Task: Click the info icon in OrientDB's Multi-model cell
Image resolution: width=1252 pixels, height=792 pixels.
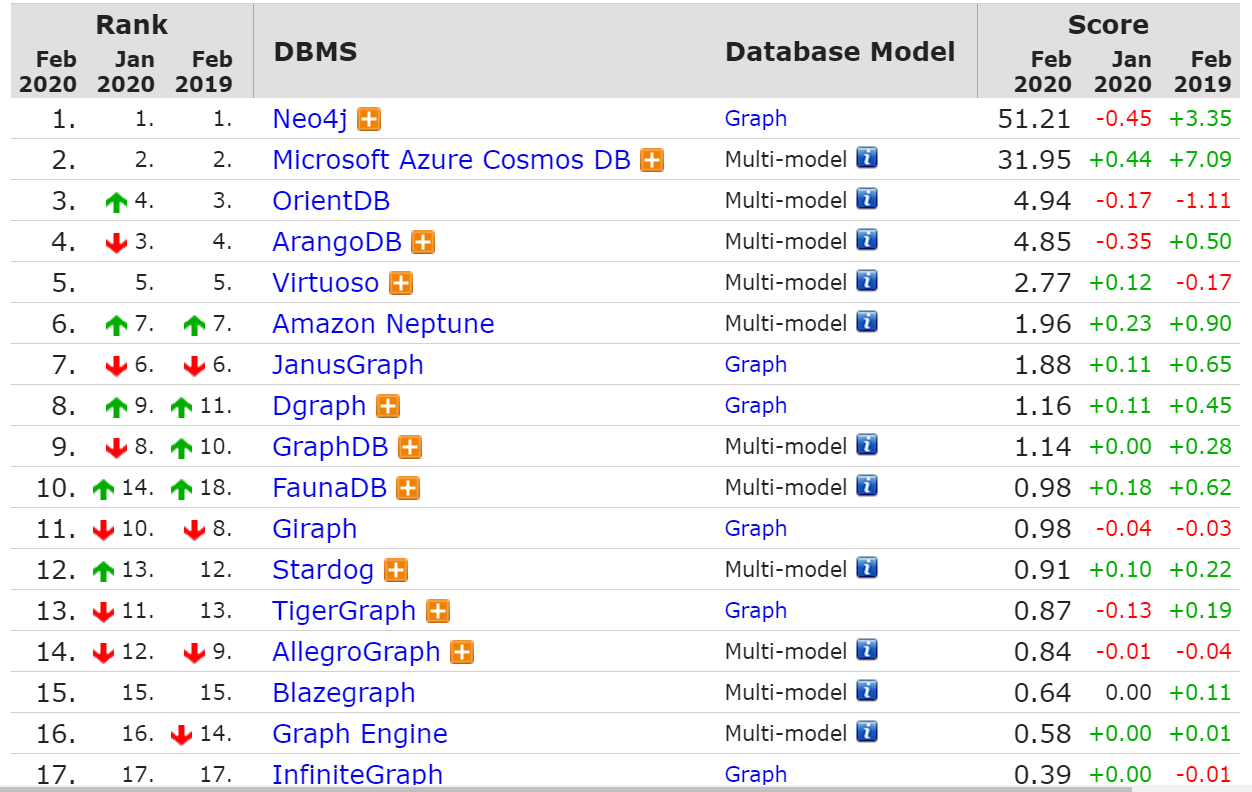Action: pos(867,199)
